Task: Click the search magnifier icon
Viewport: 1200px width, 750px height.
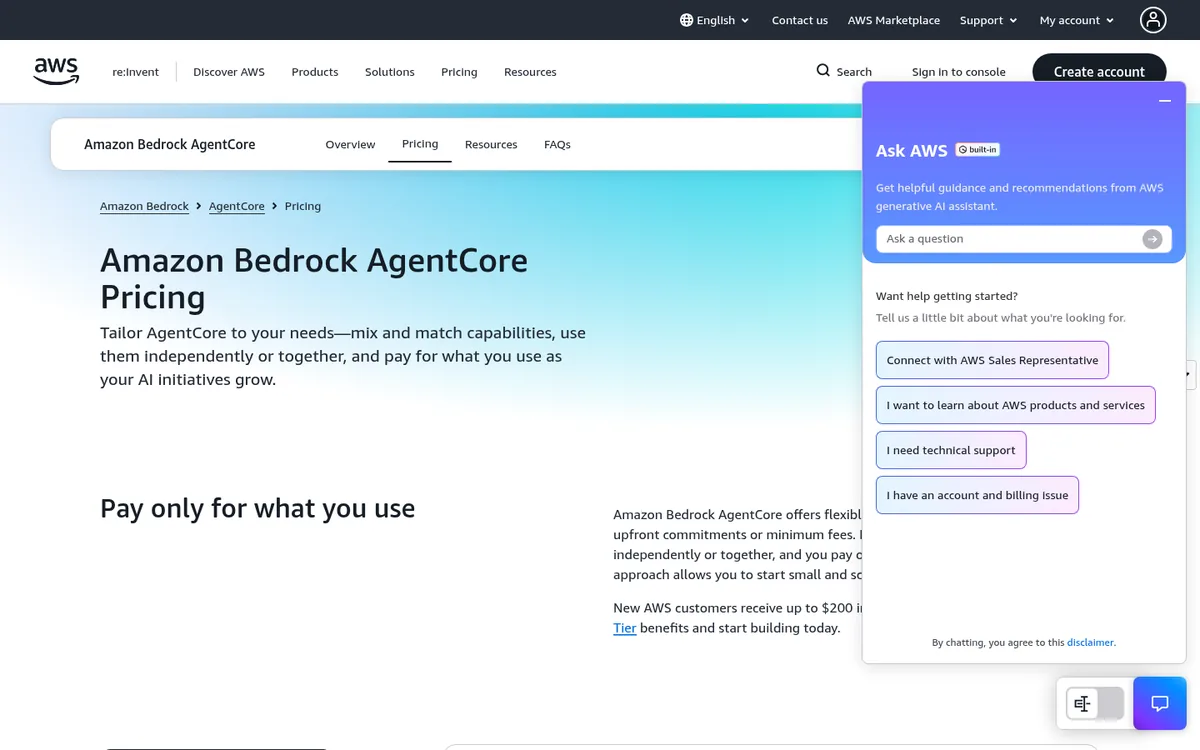Action: pos(823,71)
